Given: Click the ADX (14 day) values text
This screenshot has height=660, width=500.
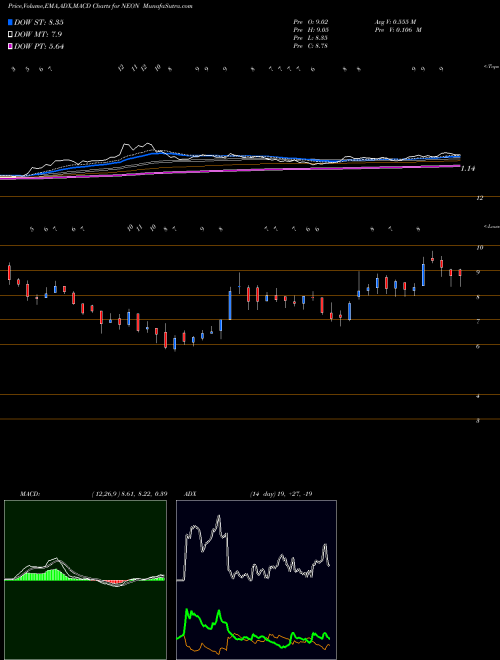Looking at the screenshot, I should [x=281, y=494].
